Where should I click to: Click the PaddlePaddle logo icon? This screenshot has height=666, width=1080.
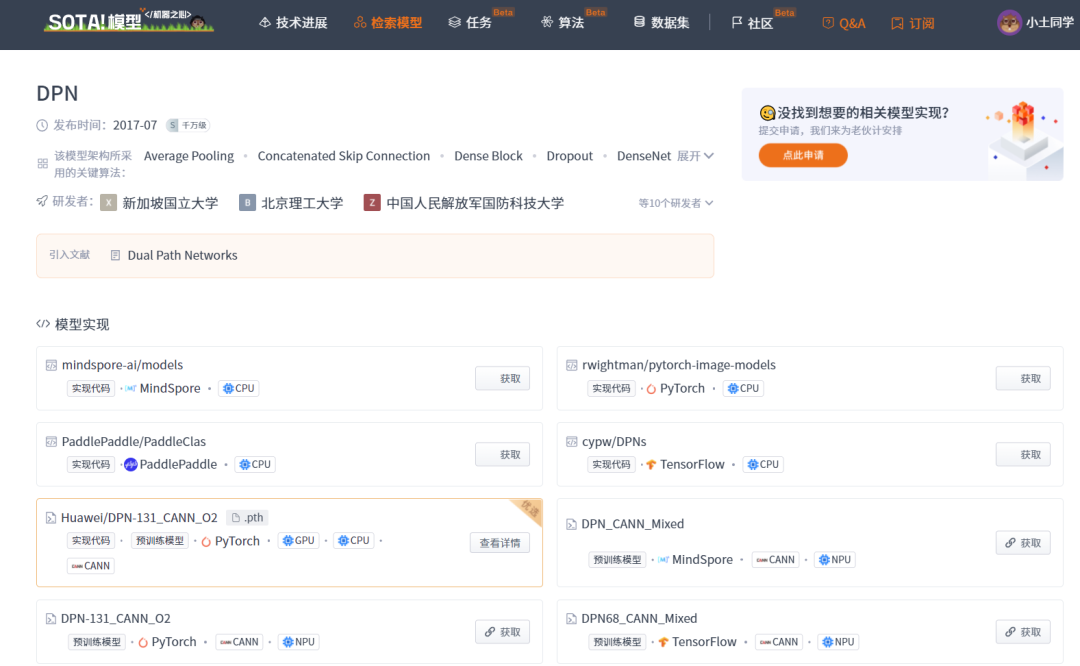click(x=131, y=464)
